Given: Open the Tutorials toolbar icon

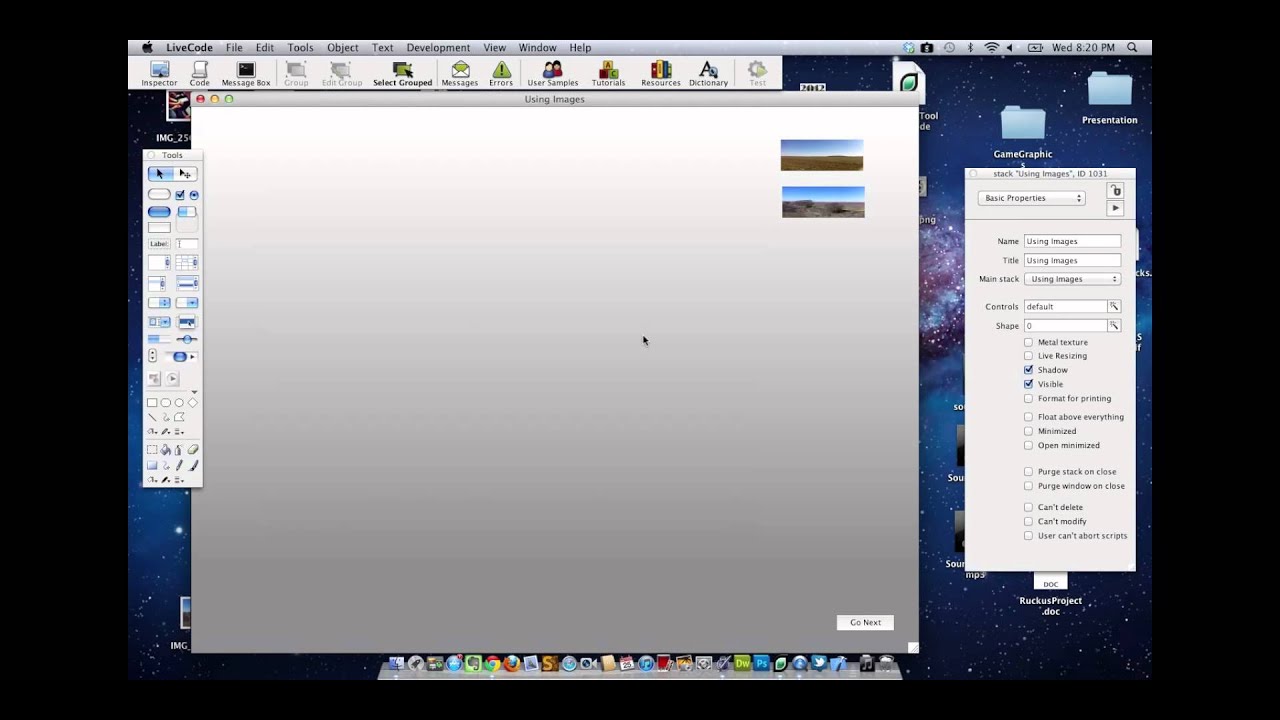Looking at the screenshot, I should tap(608, 73).
